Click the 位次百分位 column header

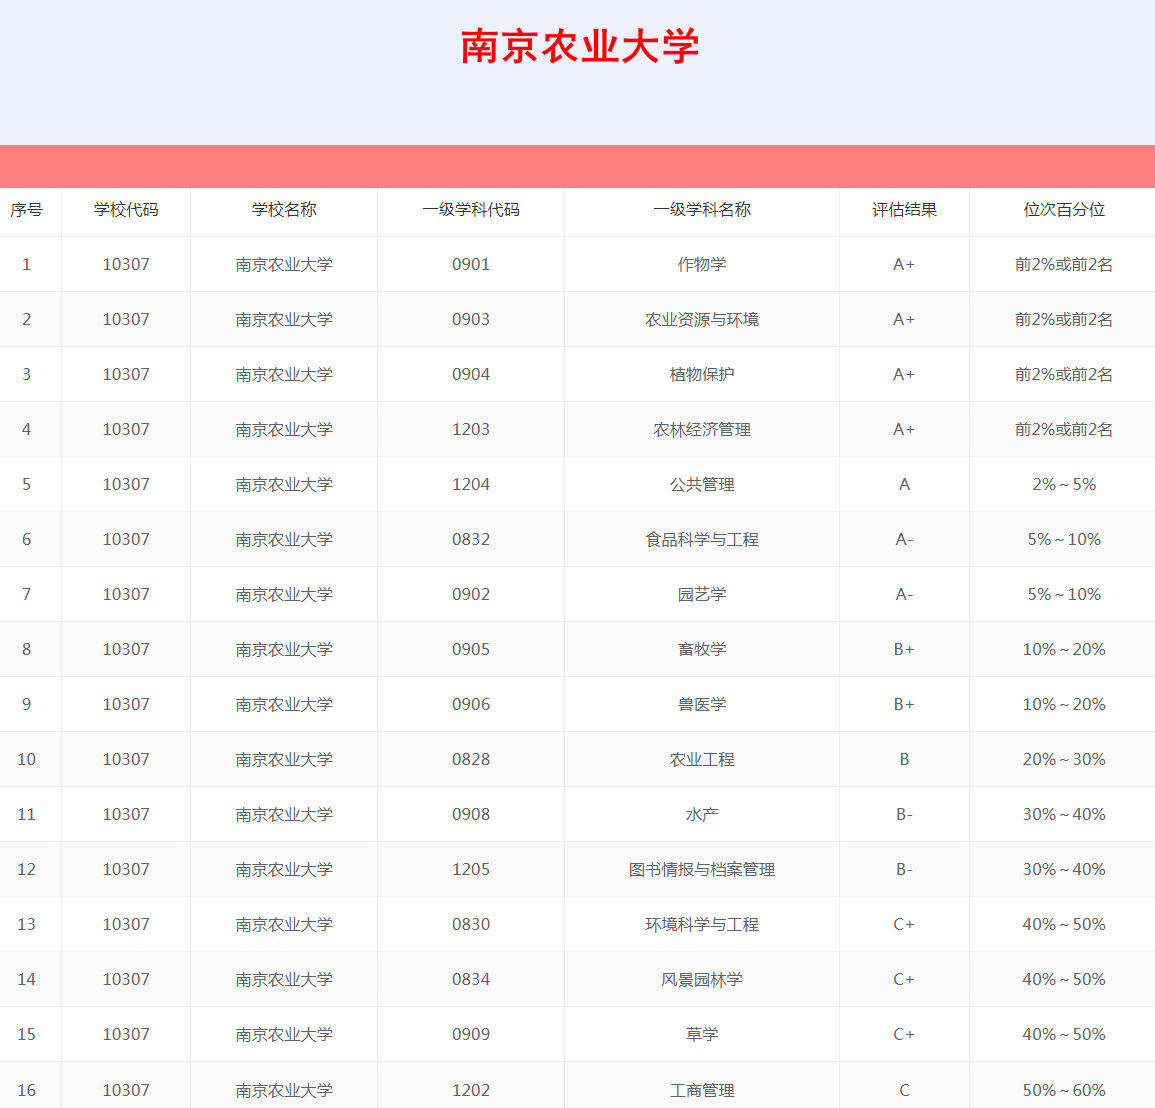click(1063, 210)
